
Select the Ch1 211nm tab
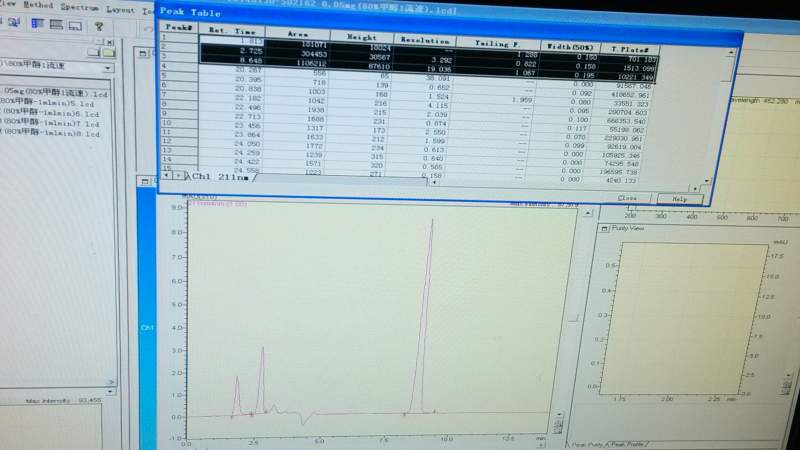pyautogui.click(x=219, y=177)
